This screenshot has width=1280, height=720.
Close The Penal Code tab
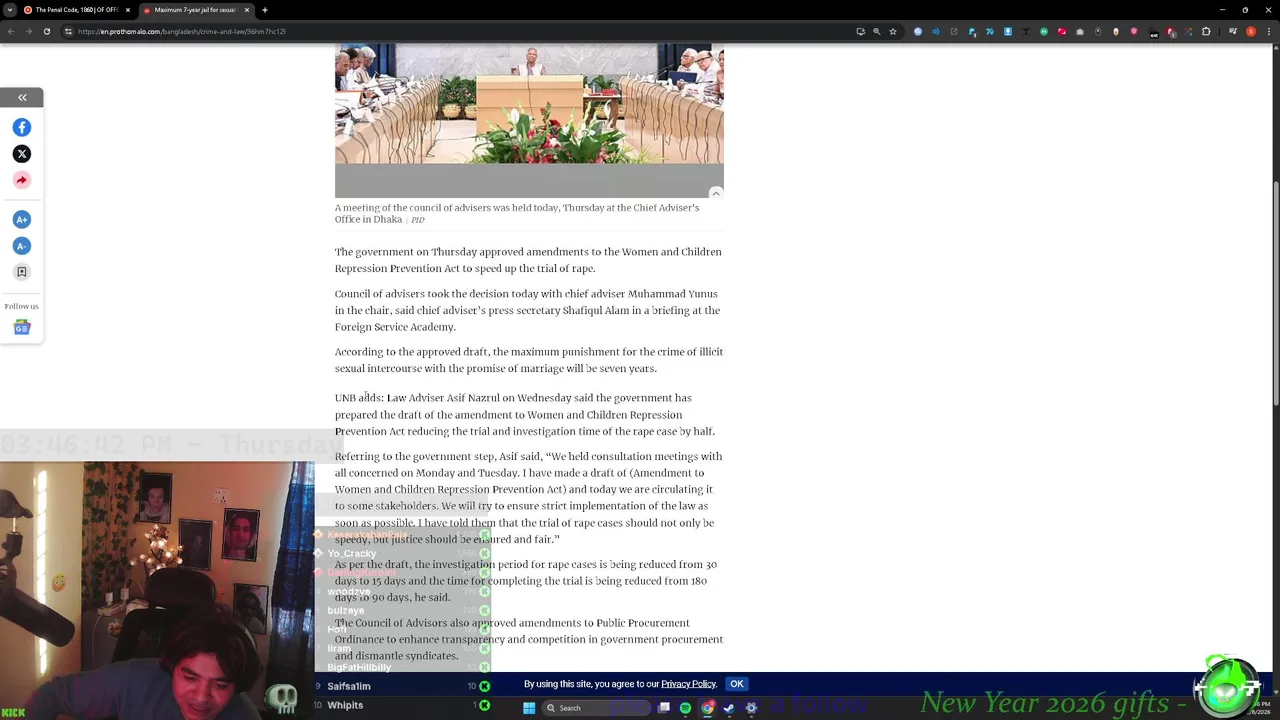point(128,10)
